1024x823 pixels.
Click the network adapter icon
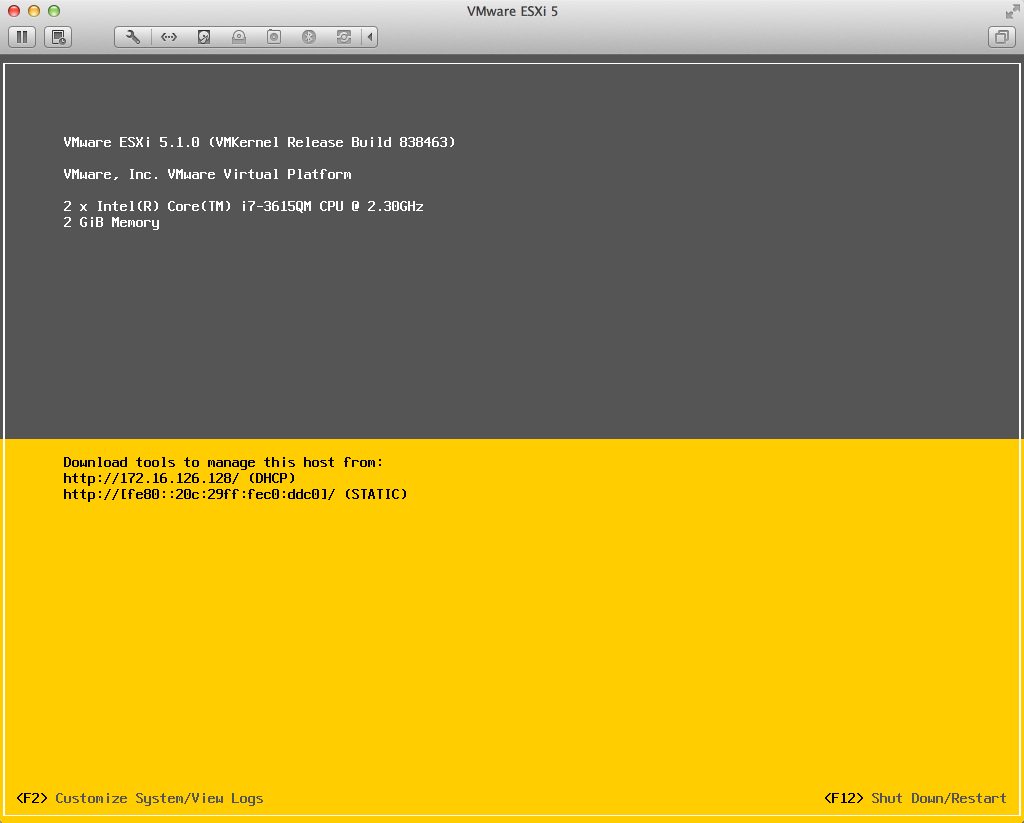168,37
